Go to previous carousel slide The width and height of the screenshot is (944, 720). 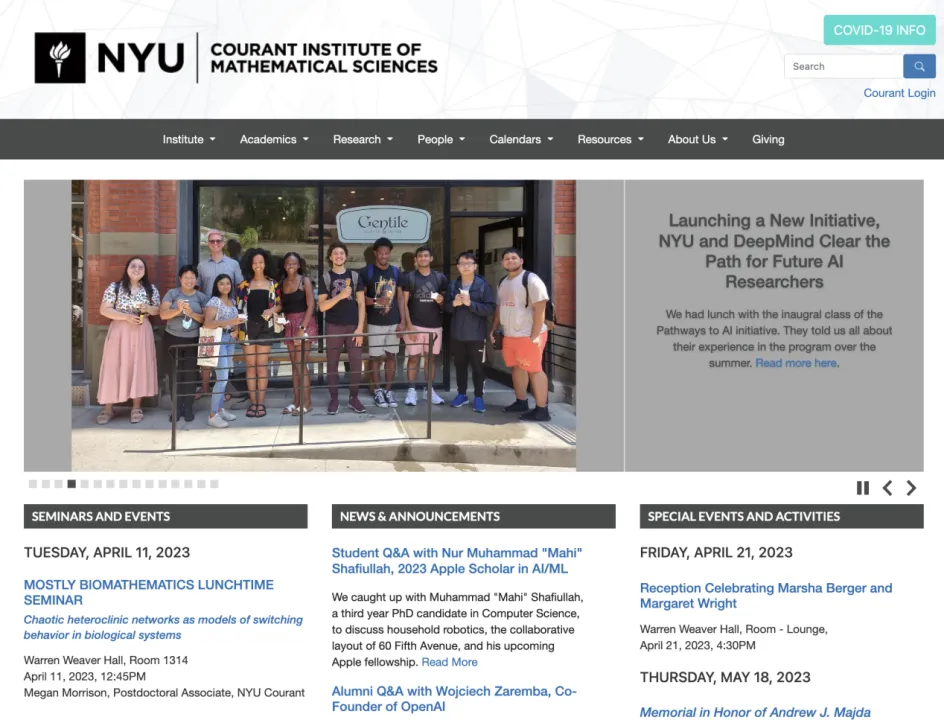click(887, 488)
